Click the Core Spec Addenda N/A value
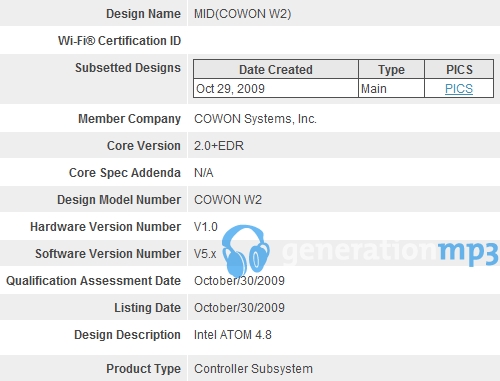Image resolution: width=500 pixels, height=381 pixels. coord(204,173)
